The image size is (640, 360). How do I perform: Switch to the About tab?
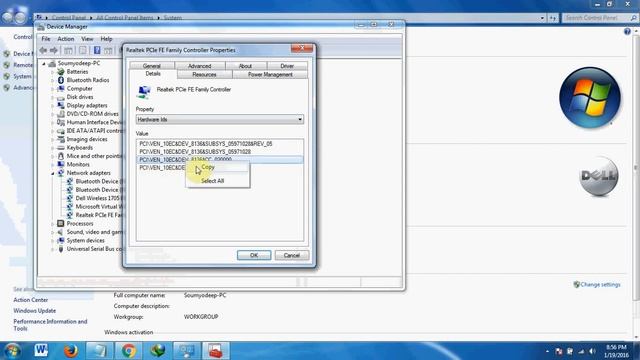click(x=245, y=66)
